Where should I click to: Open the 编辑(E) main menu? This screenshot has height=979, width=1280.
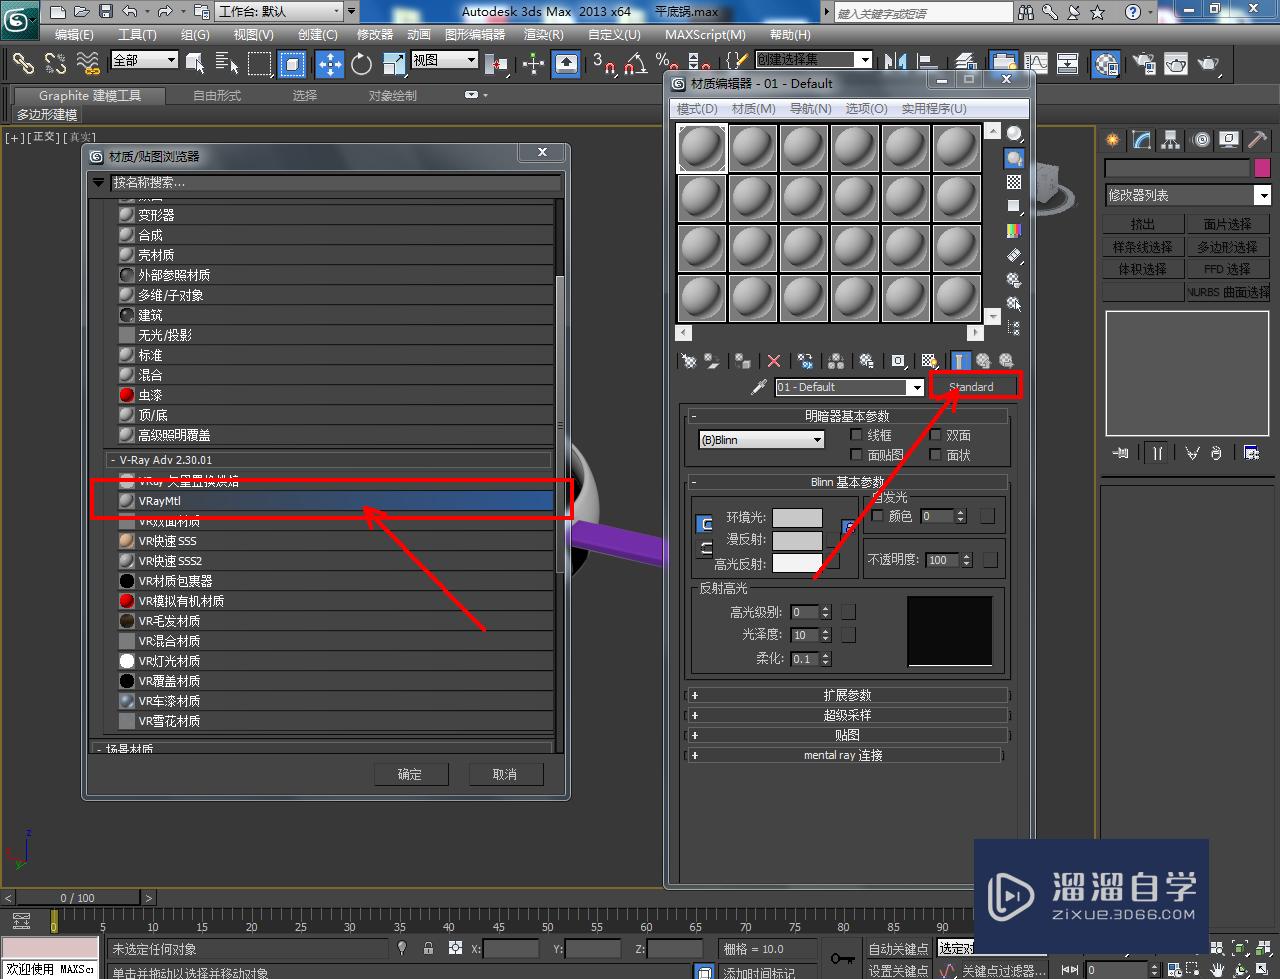click(74, 35)
